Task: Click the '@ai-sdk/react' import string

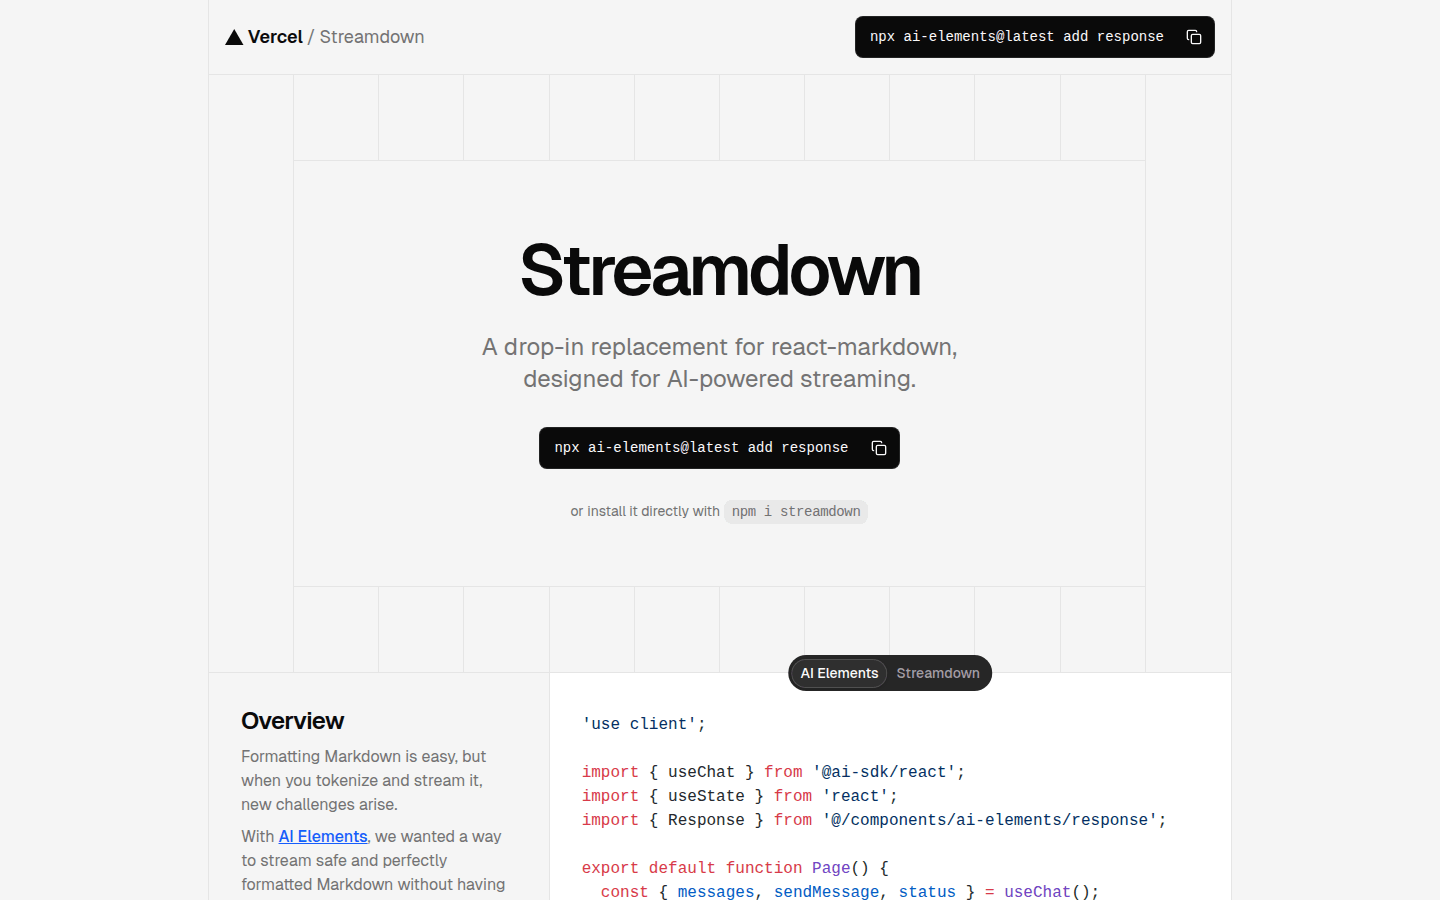Action: point(887,772)
